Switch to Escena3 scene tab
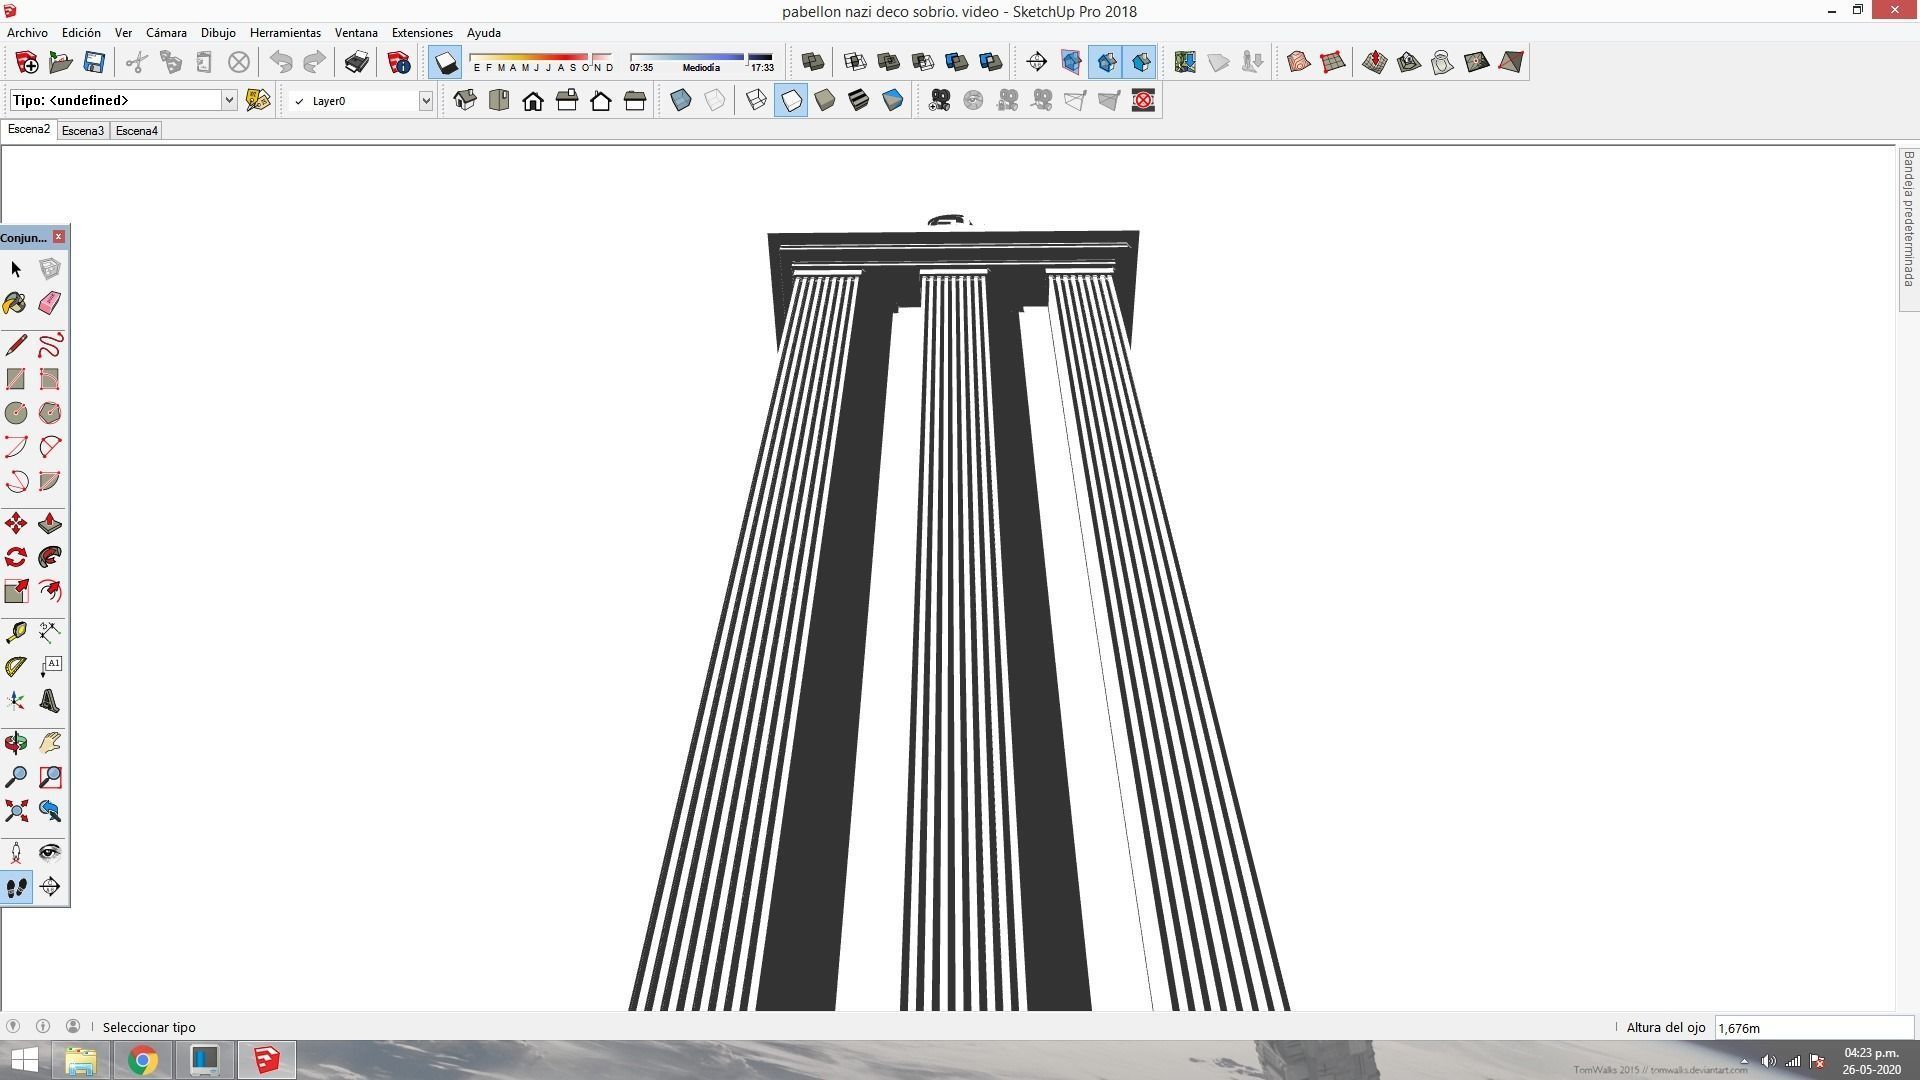 (x=82, y=131)
